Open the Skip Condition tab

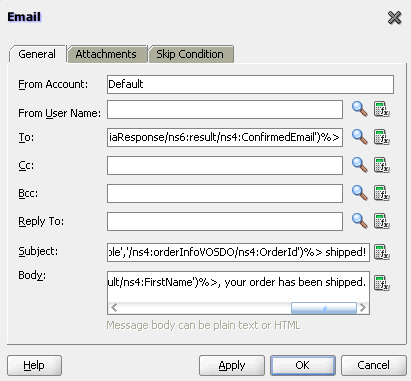[x=191, y=54]
